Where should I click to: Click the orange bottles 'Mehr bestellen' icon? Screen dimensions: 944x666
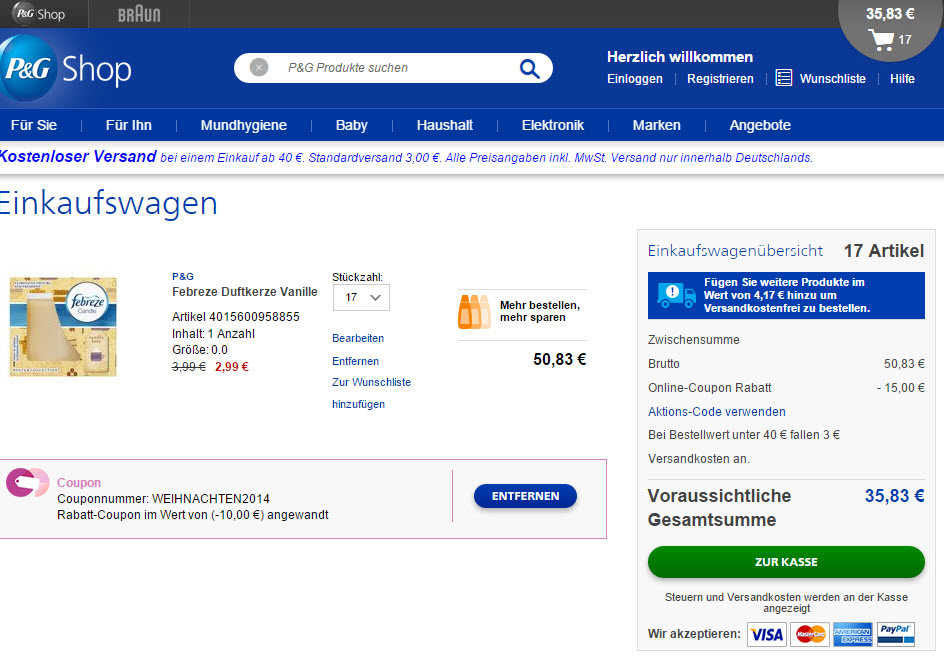[x=474, y=311]
